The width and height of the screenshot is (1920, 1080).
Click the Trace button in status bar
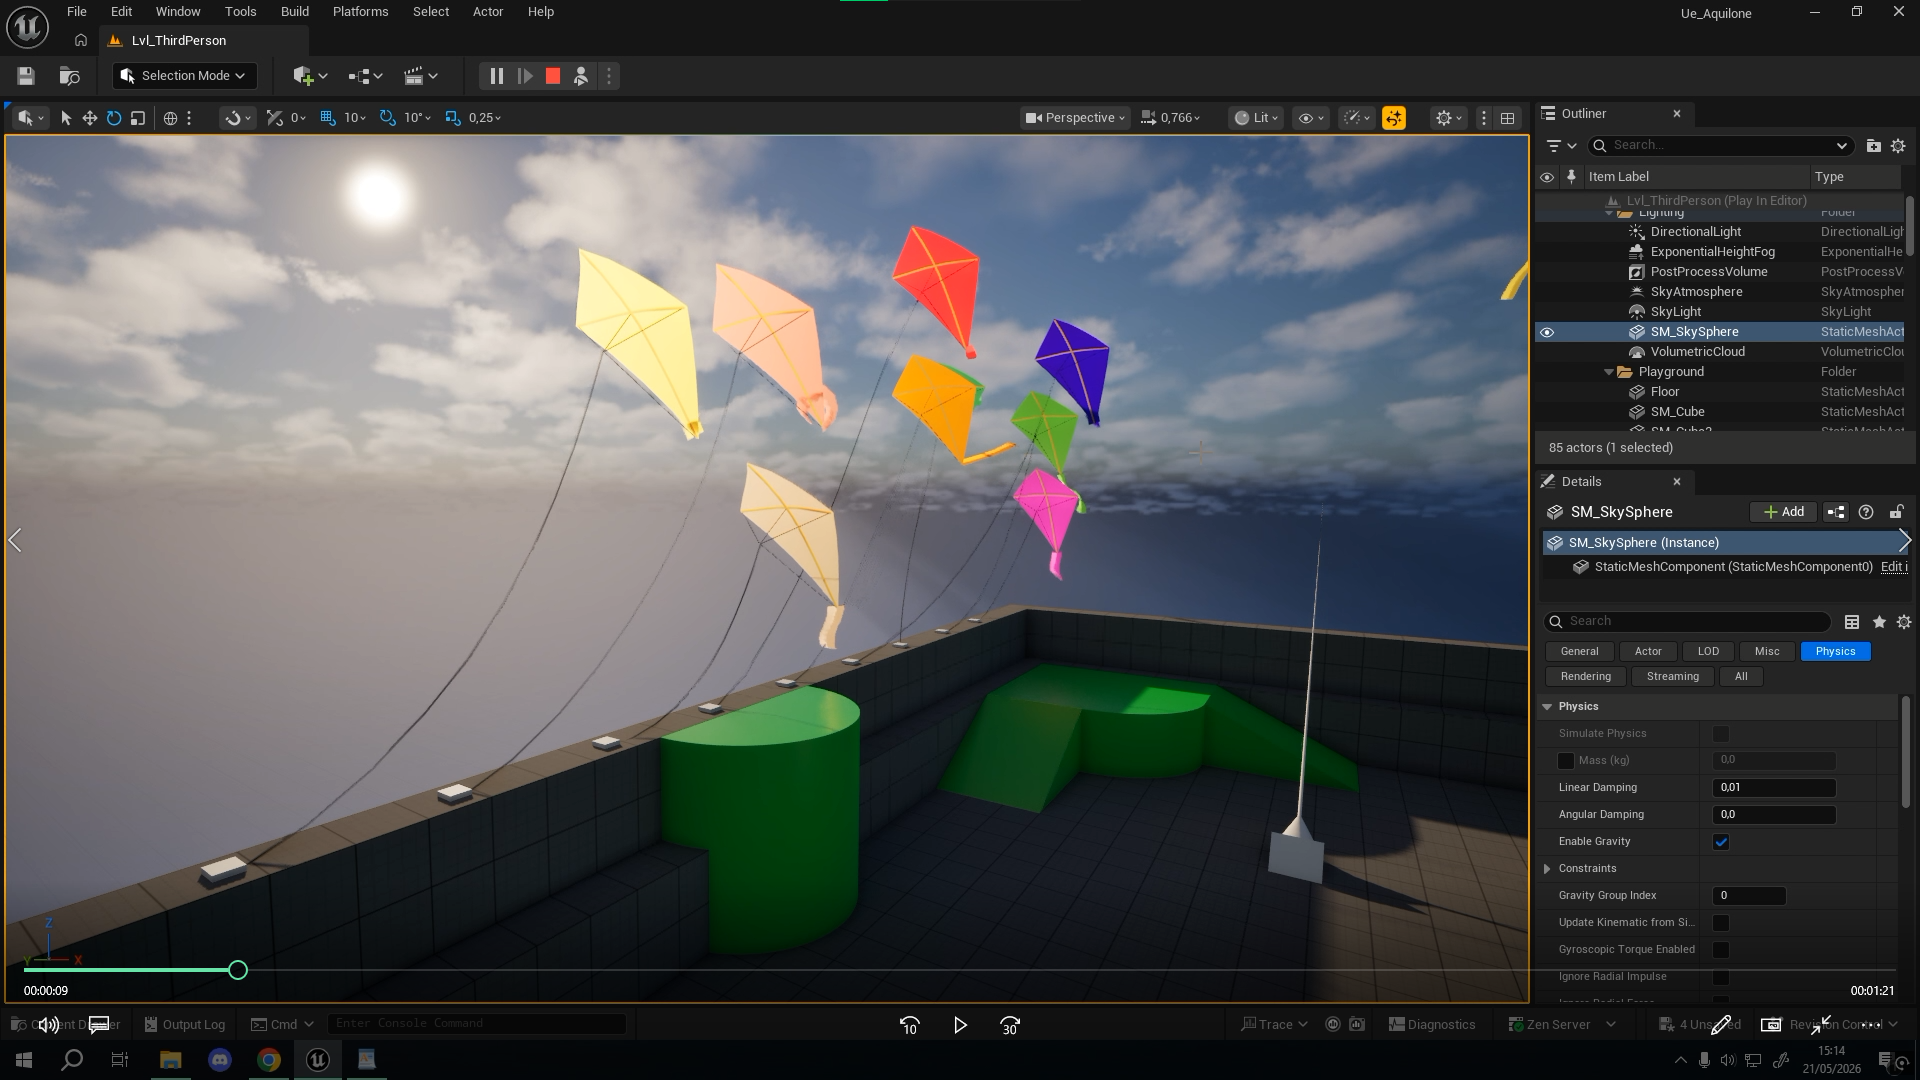pos(1274,1024)
